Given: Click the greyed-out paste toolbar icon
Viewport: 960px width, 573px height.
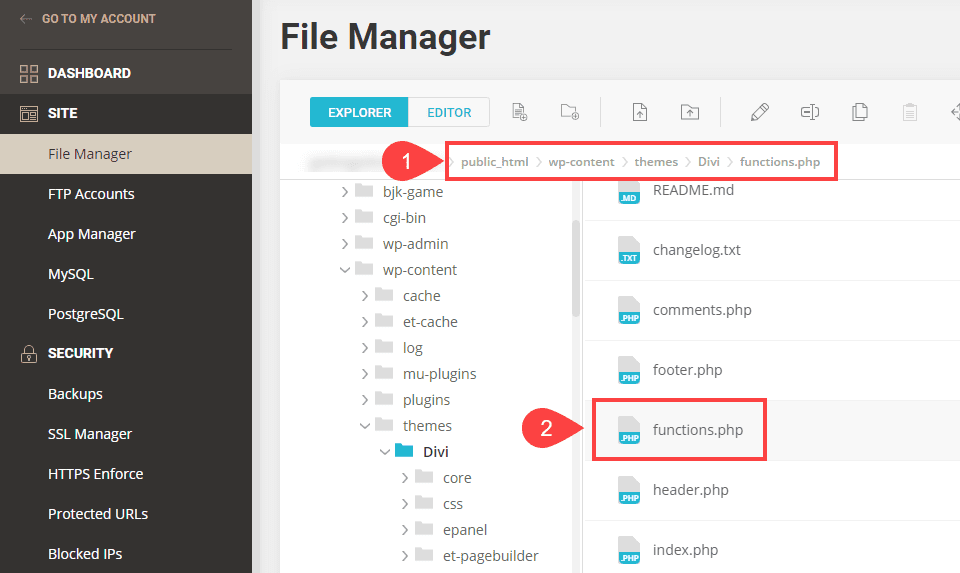Looking at the screenshot, I should 910,112.
